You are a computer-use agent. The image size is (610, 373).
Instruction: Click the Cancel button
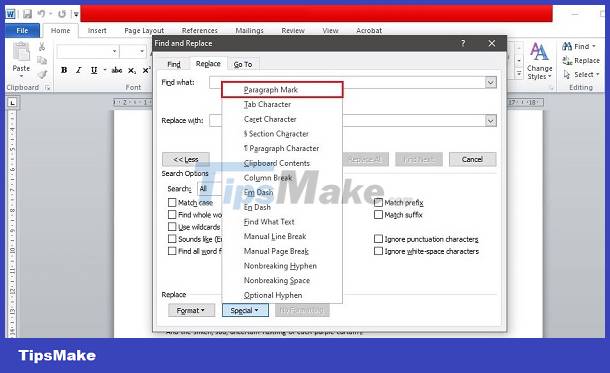(x=472, y=159)
